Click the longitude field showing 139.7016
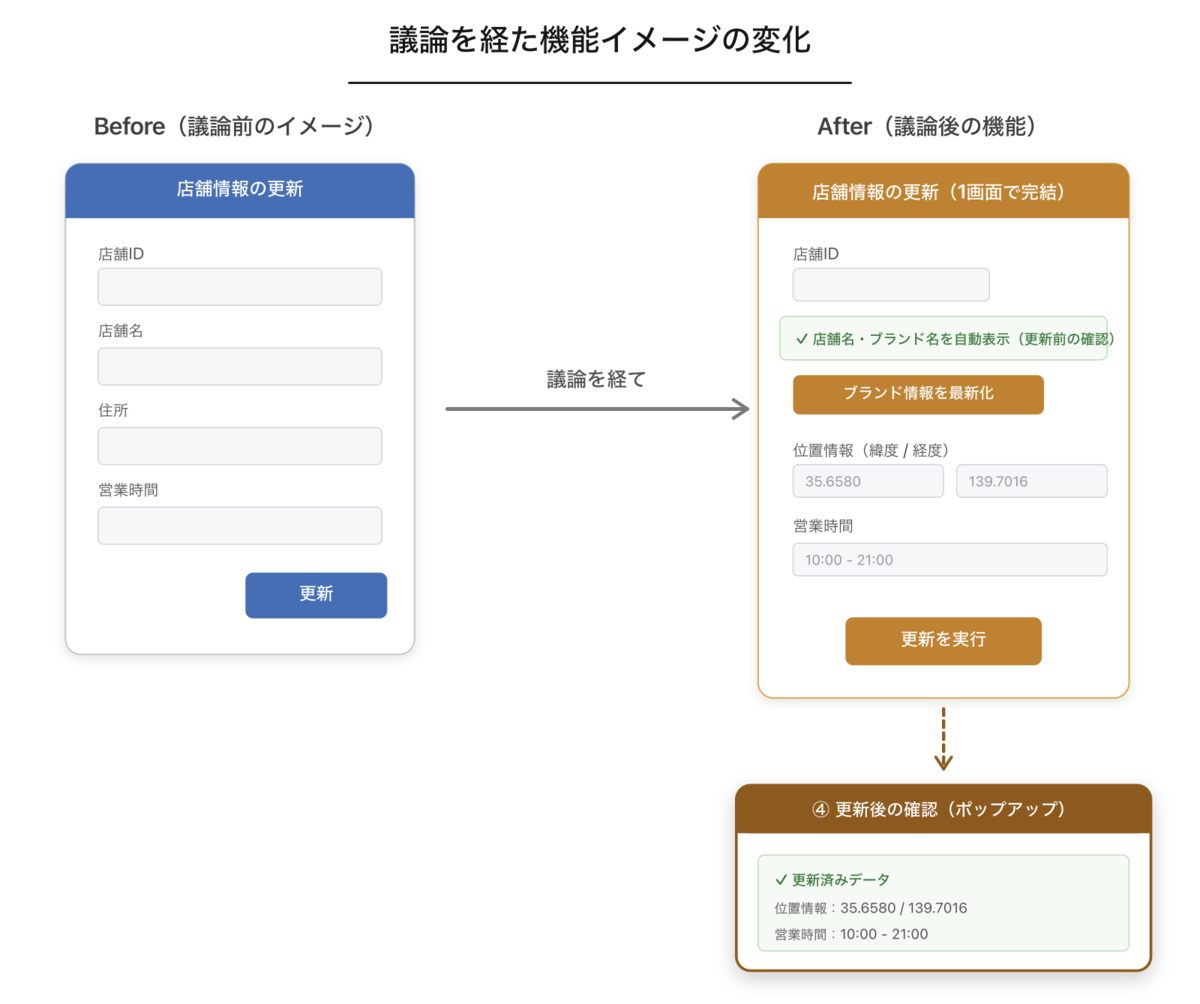 click(x=1032, y=481)
